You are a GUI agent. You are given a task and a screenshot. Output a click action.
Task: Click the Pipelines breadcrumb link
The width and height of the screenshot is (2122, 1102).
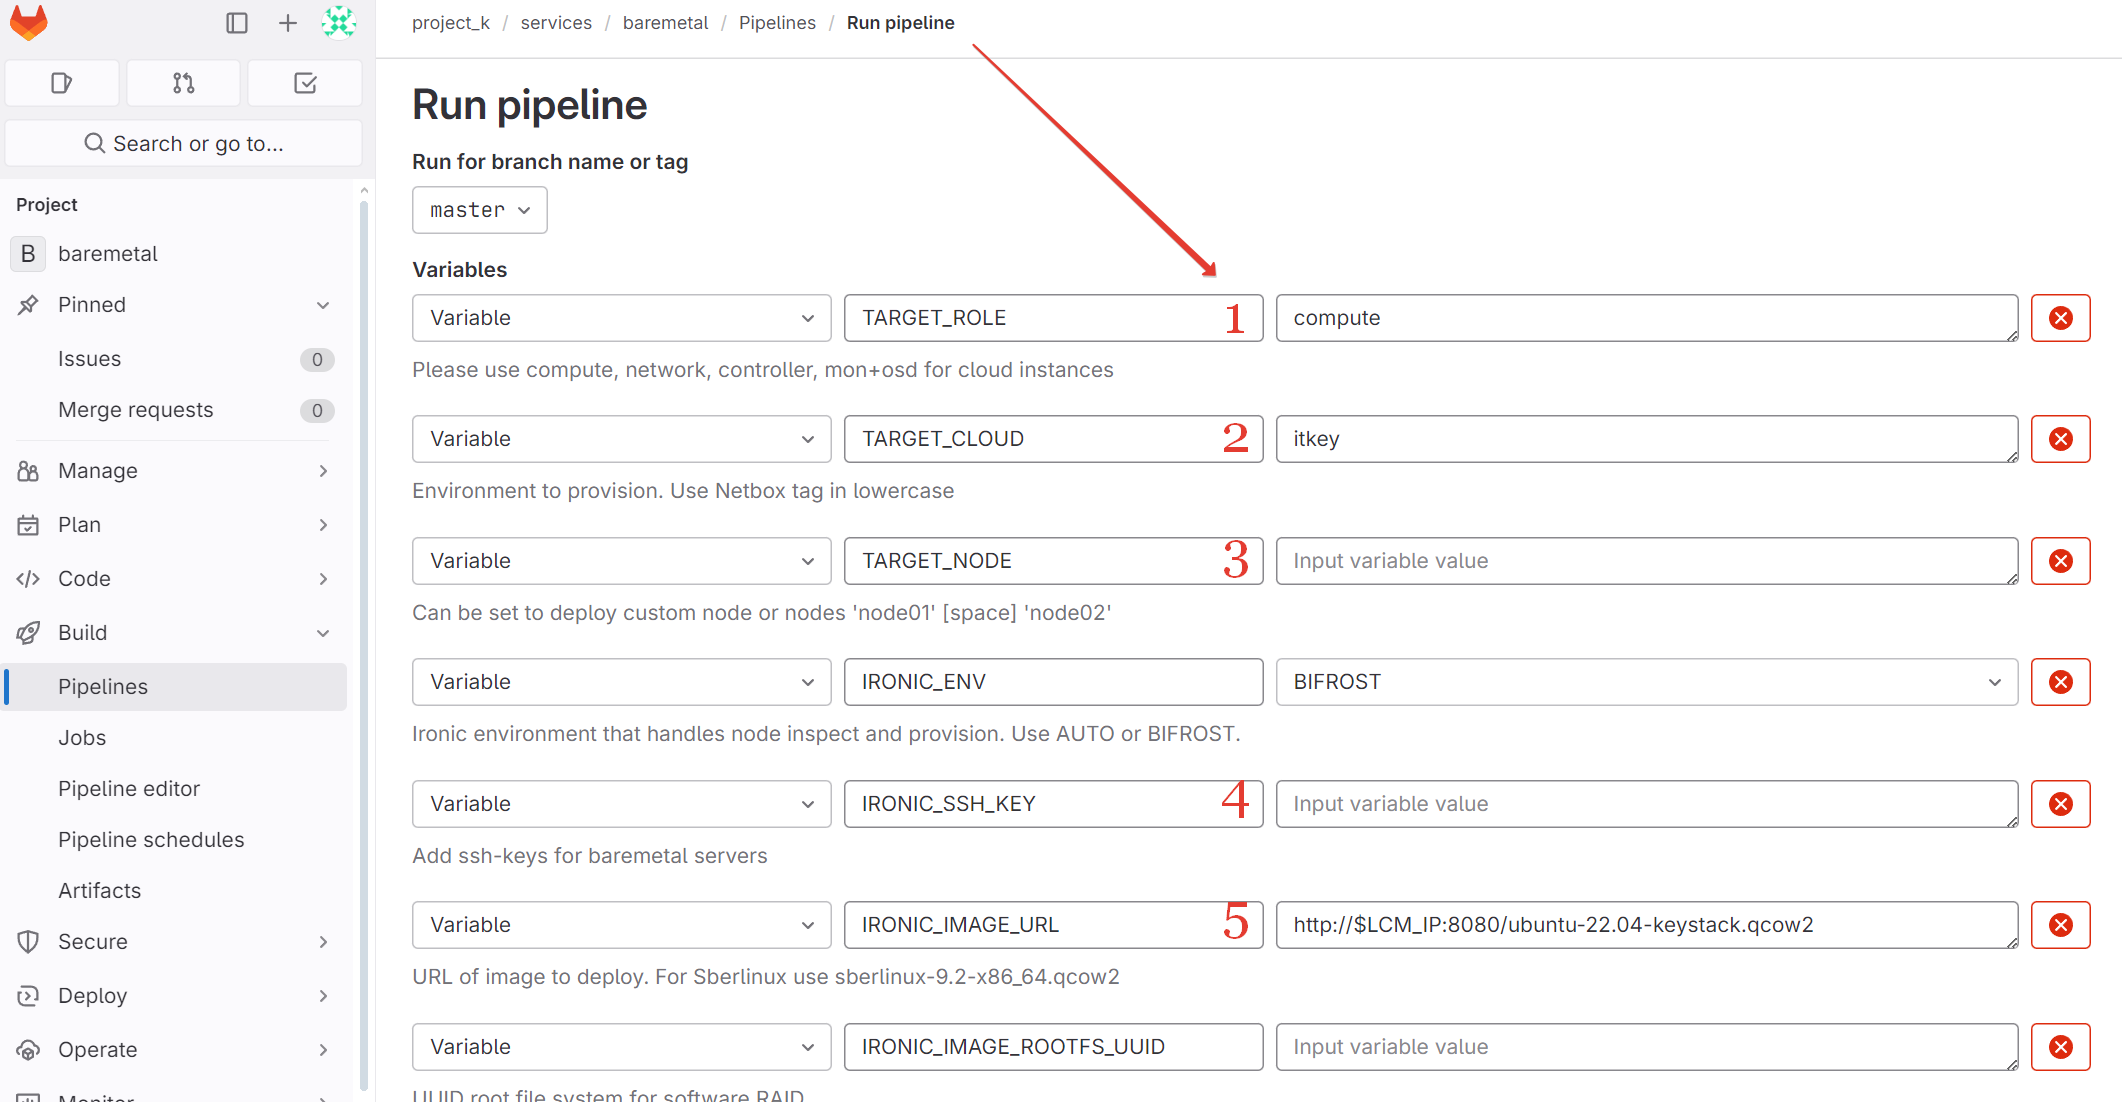pos(777,23)
